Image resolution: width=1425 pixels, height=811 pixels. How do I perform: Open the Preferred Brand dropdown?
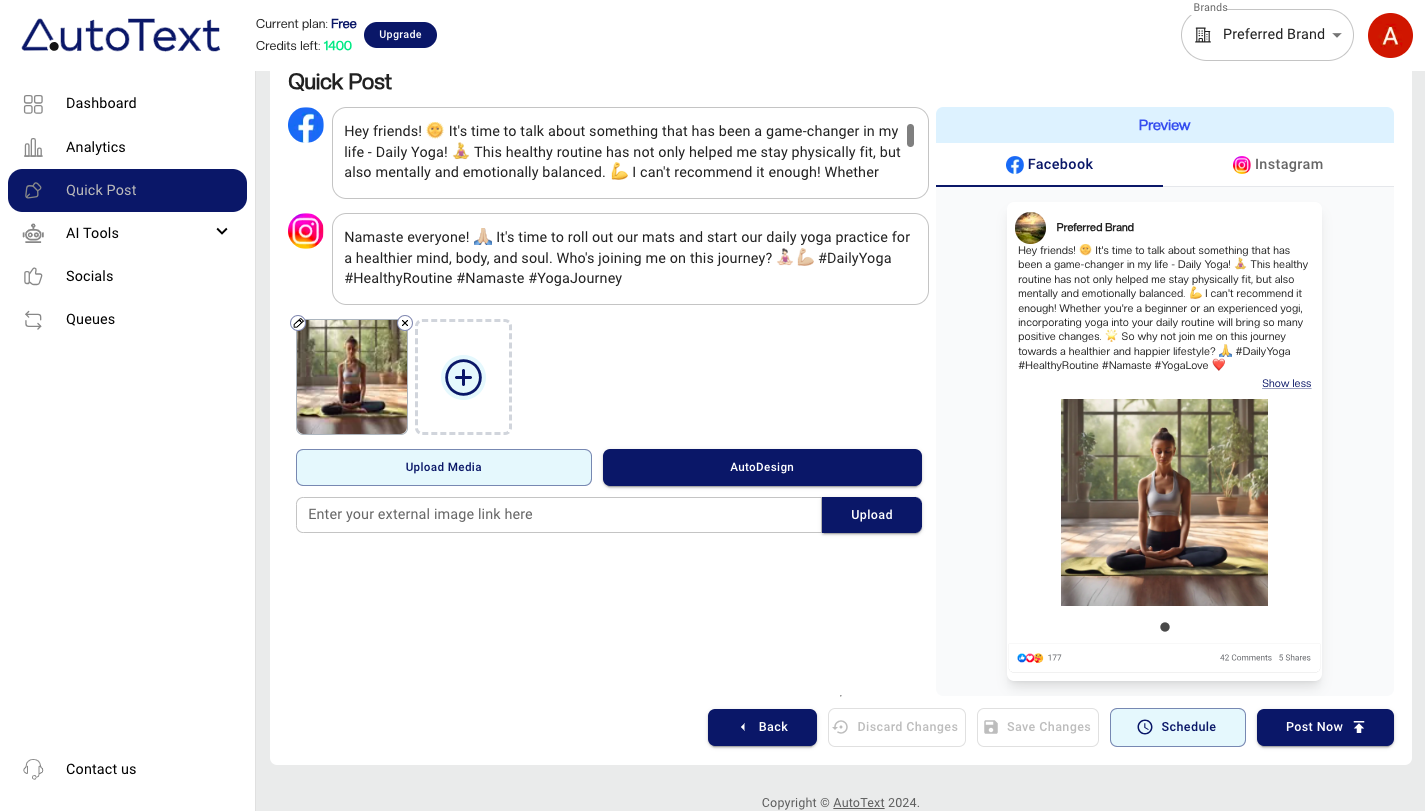click(1267, 35)
